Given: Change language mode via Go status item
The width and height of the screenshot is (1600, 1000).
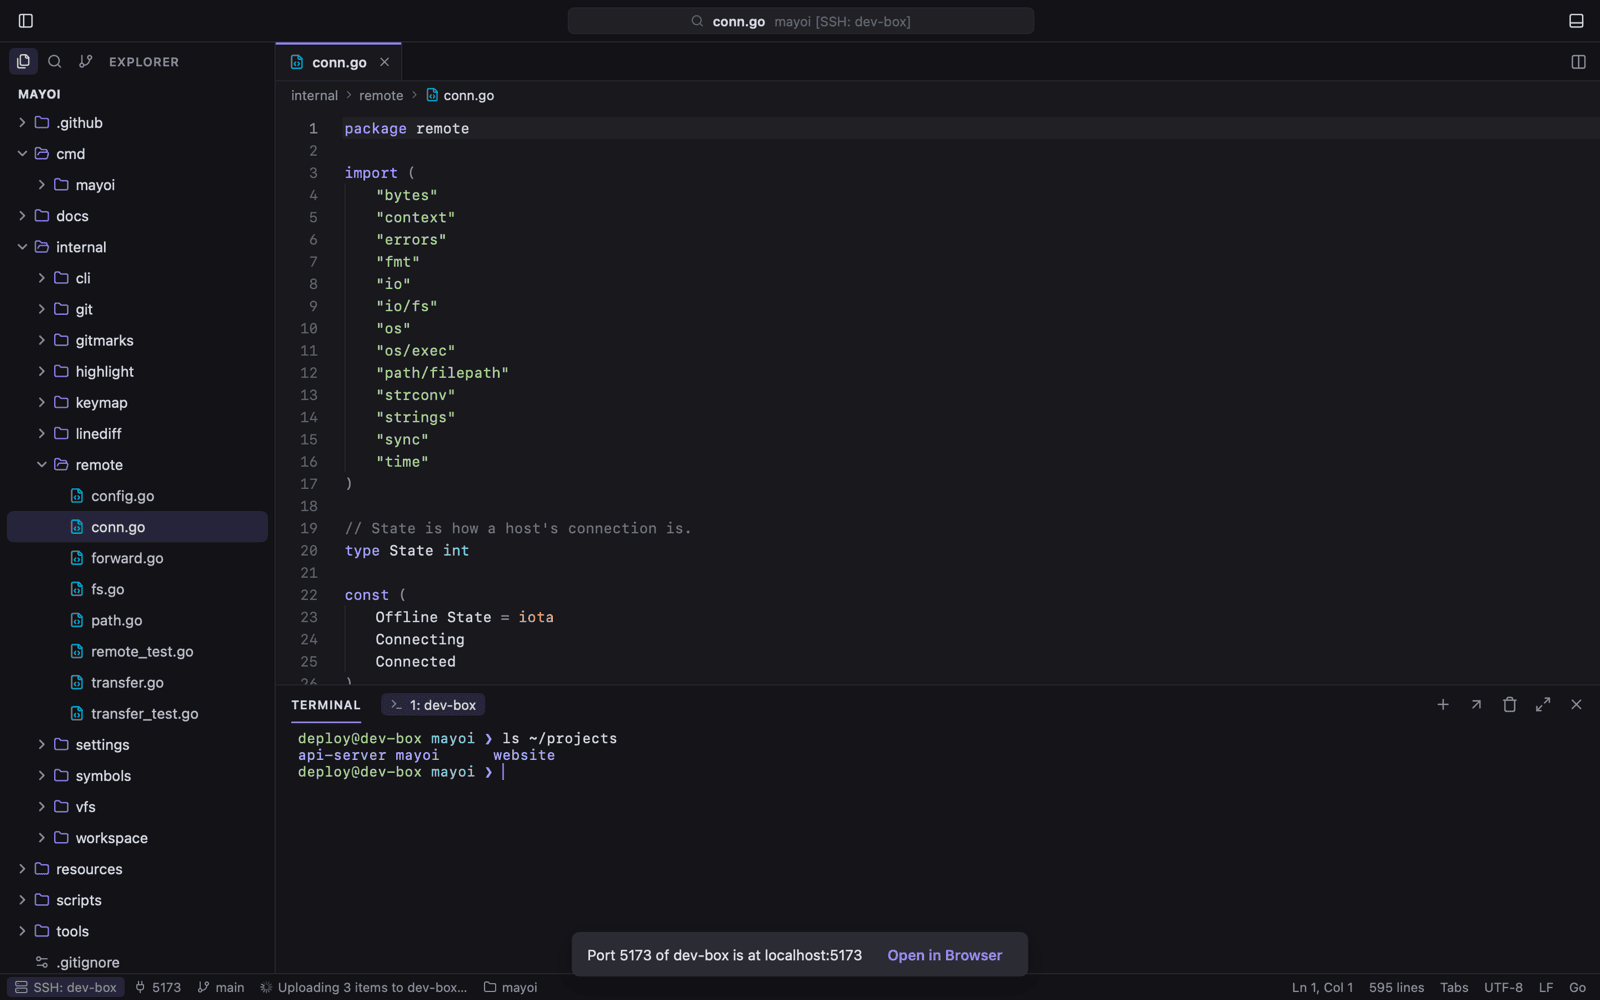Looking at the screenshot, I should coord(1577,987).
